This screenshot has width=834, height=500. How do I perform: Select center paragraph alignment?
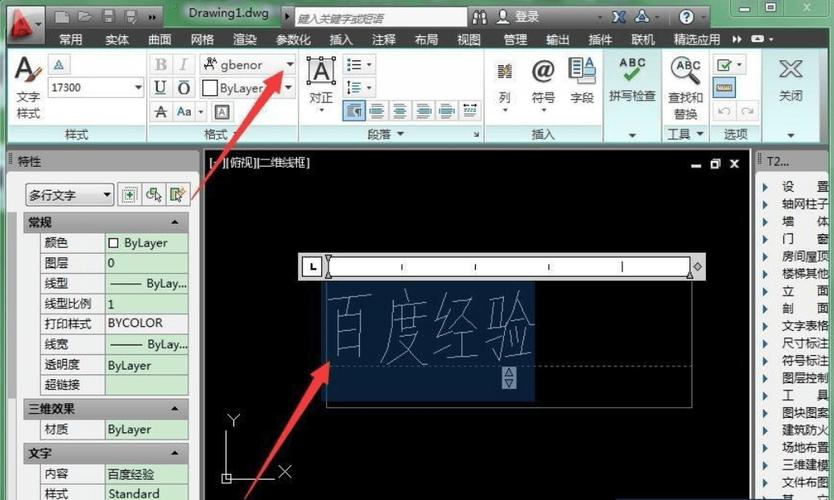coord(400,111)
